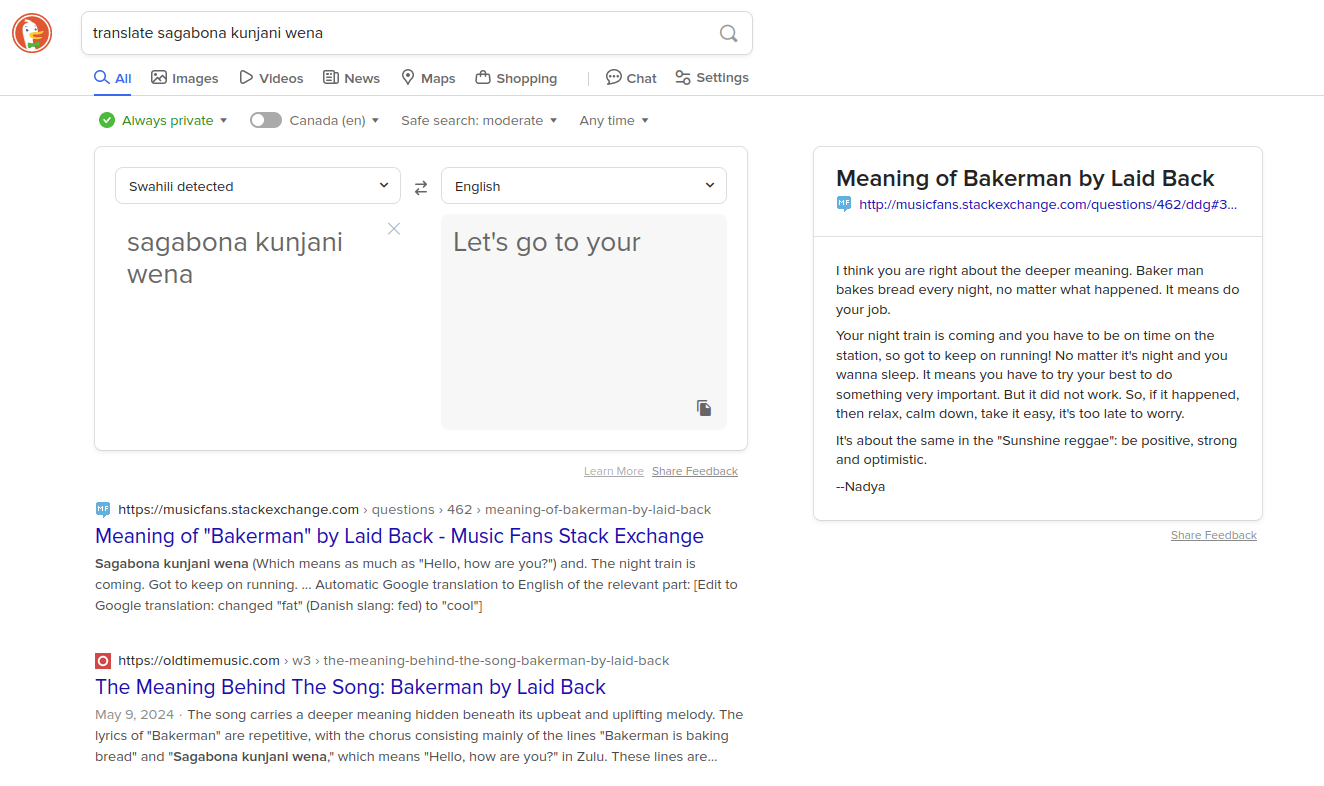Toggle the Canada region switch
The image size is (1324, 786).
pyautogui.click(x=266, y=120)
